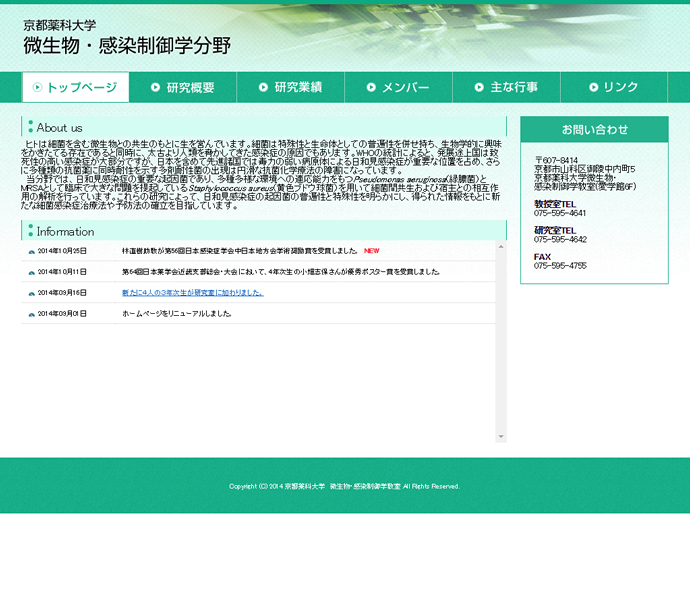Click the postal code 〒607-8414
Image resolution: width=690 pixels, height=600 pixels.
[556, 160]
